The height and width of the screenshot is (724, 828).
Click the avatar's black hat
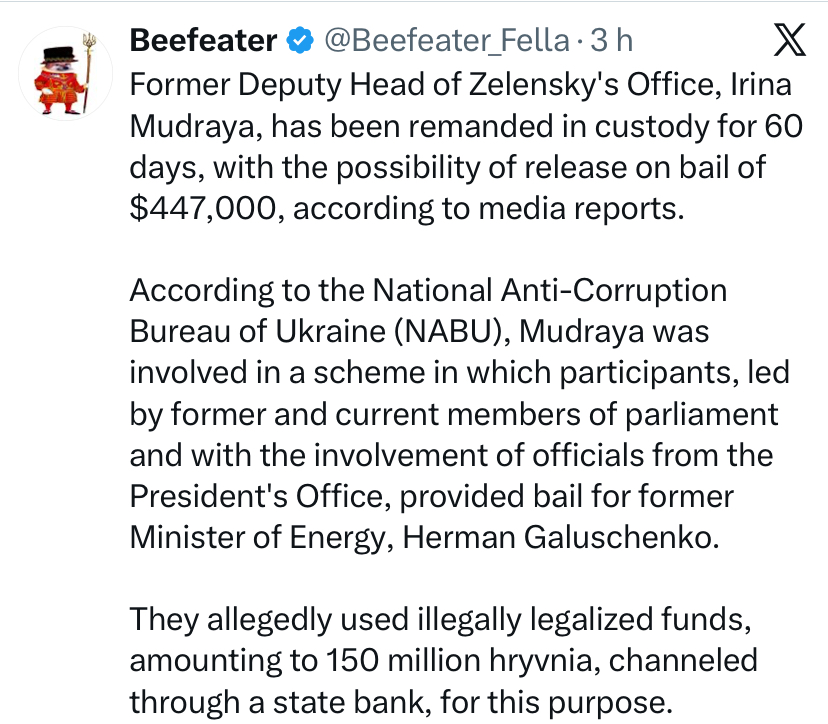(x=60, y=55)
